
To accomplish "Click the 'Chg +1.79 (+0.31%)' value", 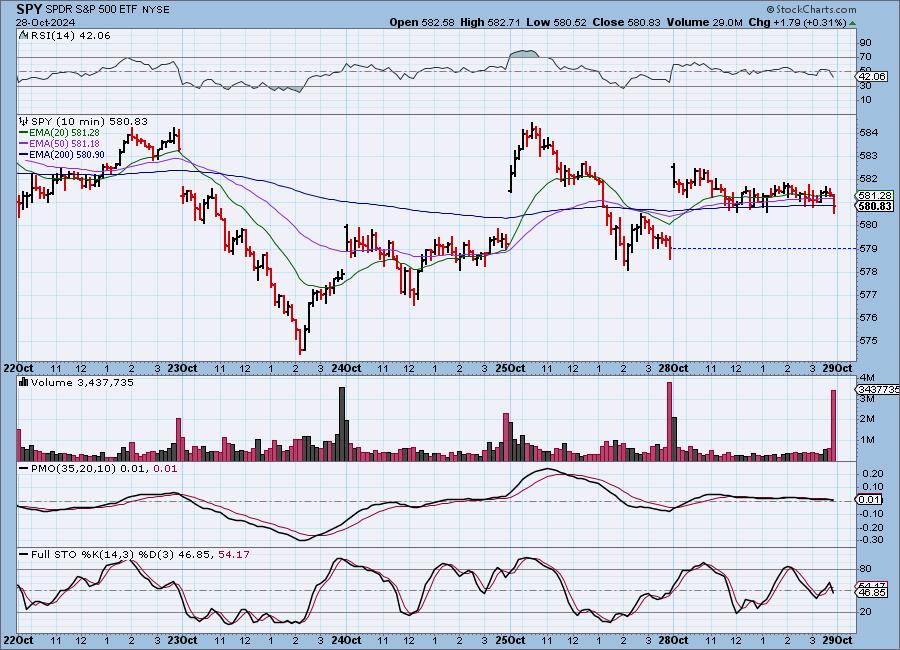I will point(798,22).
